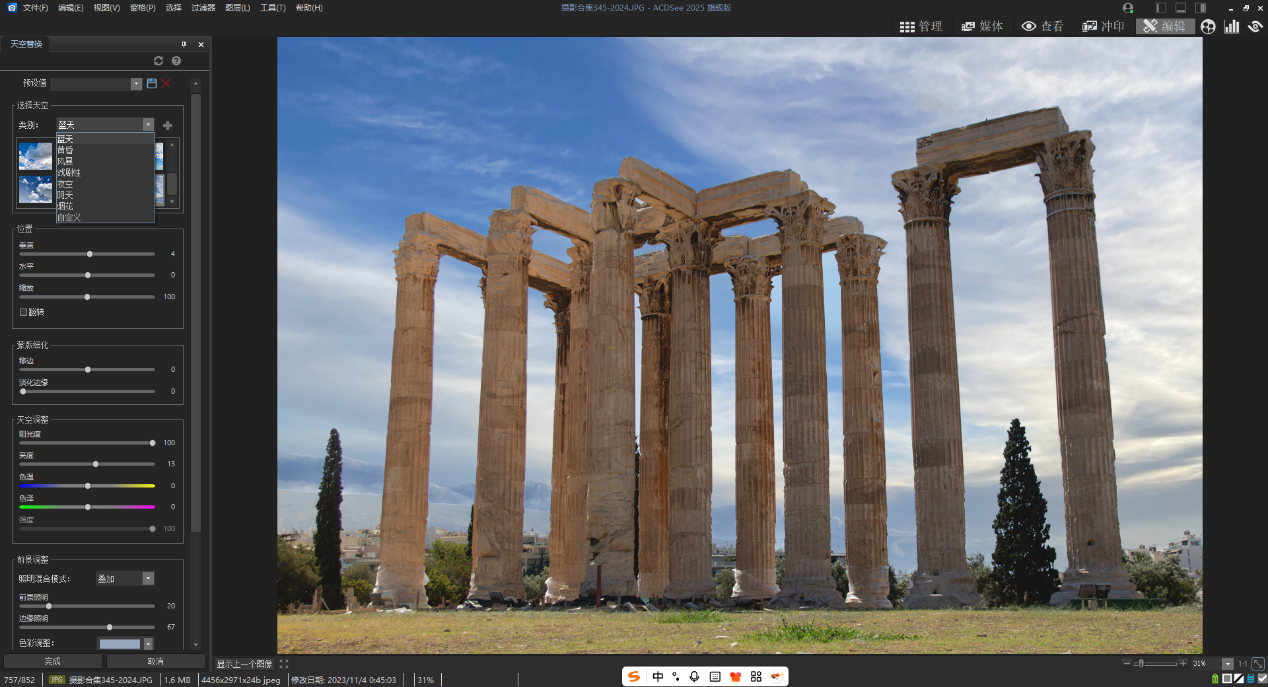The width and height of the screenshot is (1268, 687).
Task: Open the 过滤器 filter menu
Action: (x=203, y=8)
